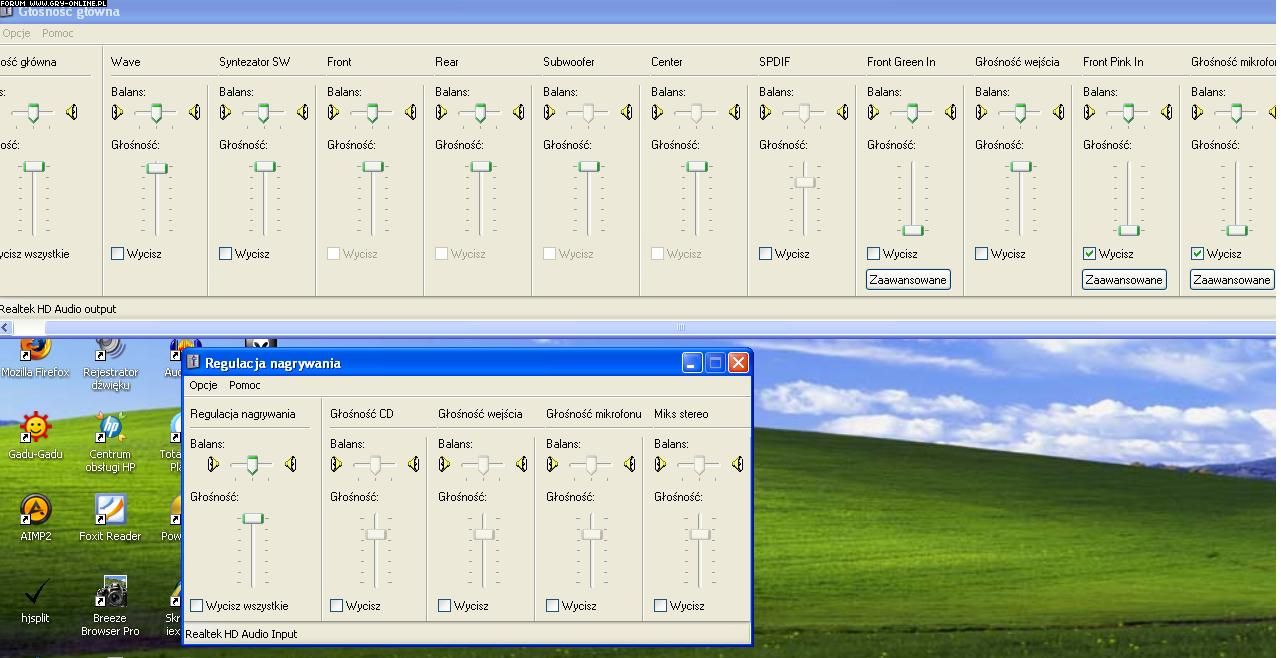Select the Gadu-Gadu desktop icon
Viewport: 1281px width, 658px height.
[x=35, y=436]
